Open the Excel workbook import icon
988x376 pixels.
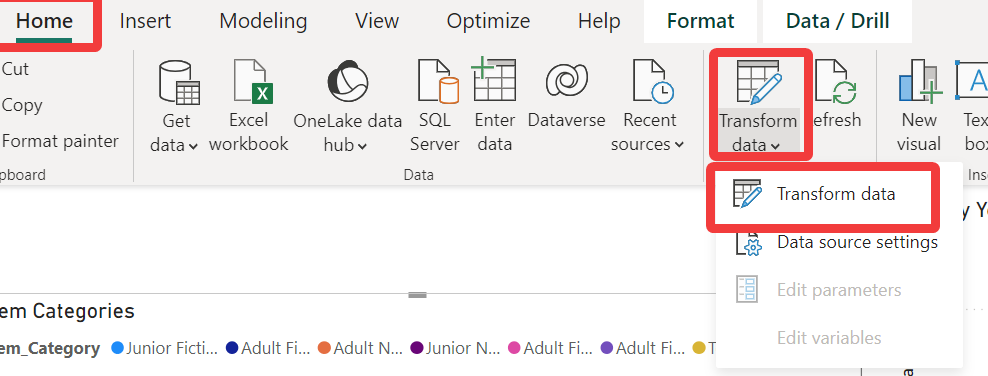251,81
